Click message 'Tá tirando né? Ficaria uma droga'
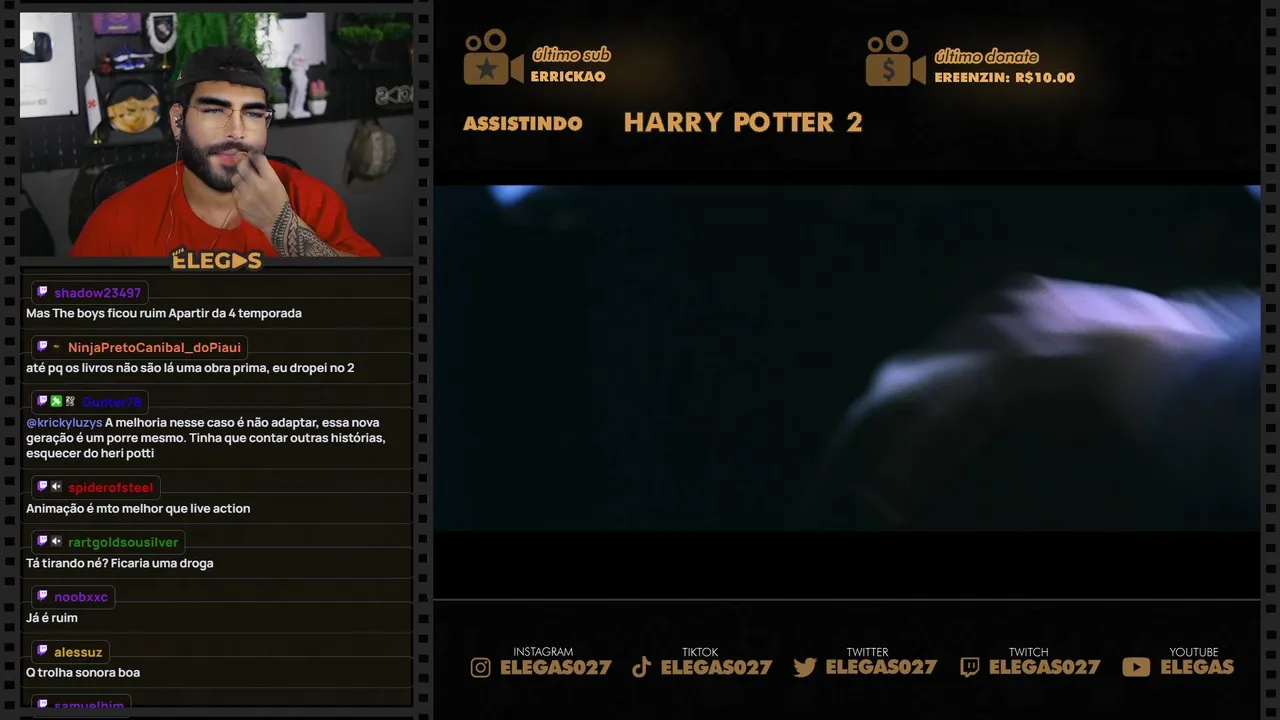1280x720 pixels. coord(120,563)
